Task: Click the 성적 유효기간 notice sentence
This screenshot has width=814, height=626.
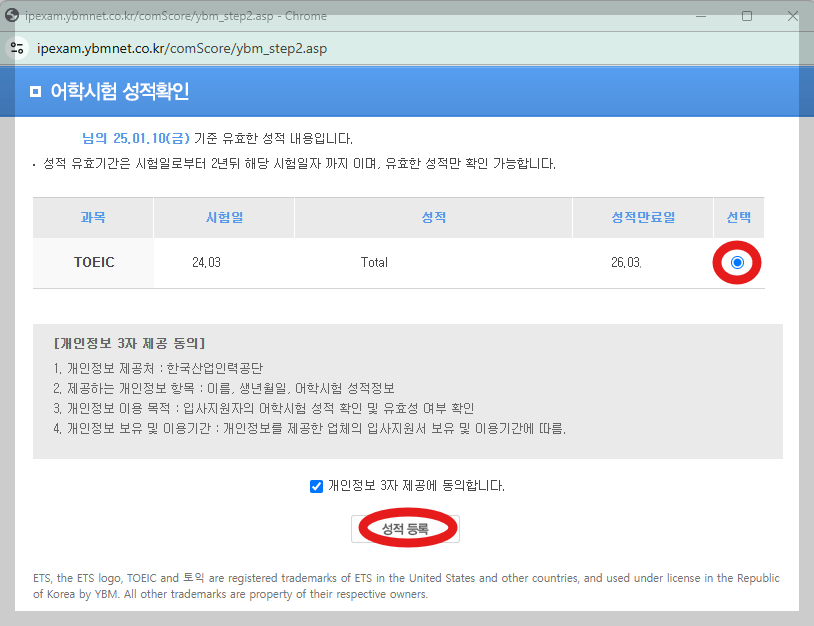Action: pyautogui.click(x=299, y=164)
